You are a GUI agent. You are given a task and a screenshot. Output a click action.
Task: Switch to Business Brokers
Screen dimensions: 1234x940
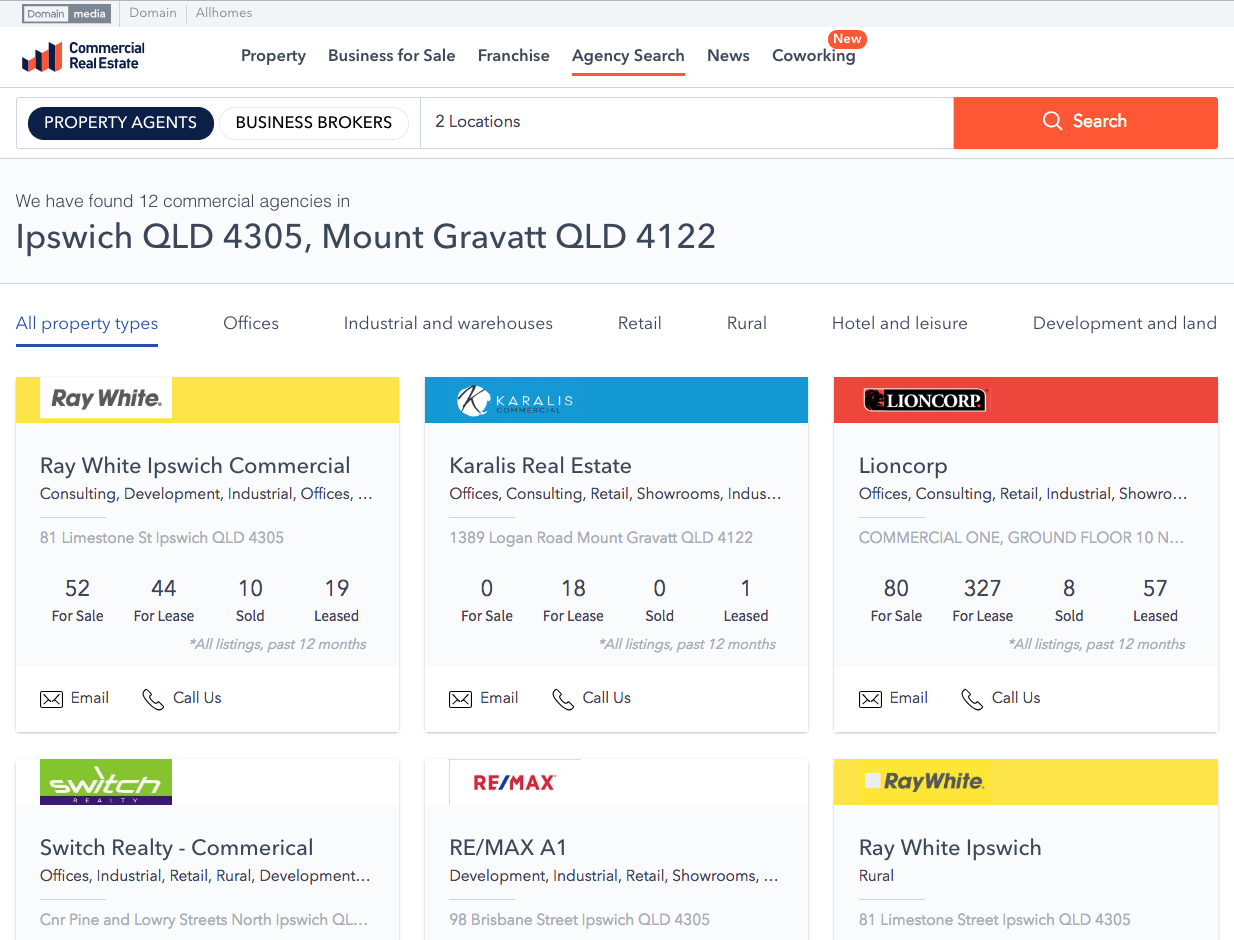[314, 122]
